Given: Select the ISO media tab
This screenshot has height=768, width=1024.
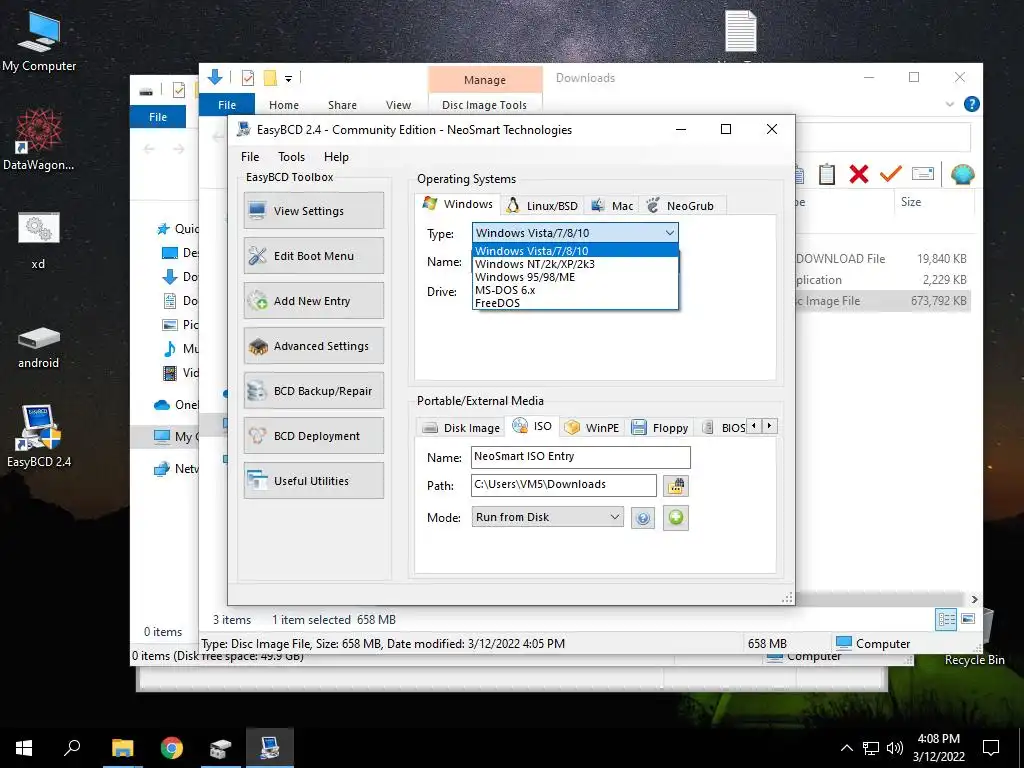Looking at the screenshot, I should pyautogui.click(x=532, y=426).
